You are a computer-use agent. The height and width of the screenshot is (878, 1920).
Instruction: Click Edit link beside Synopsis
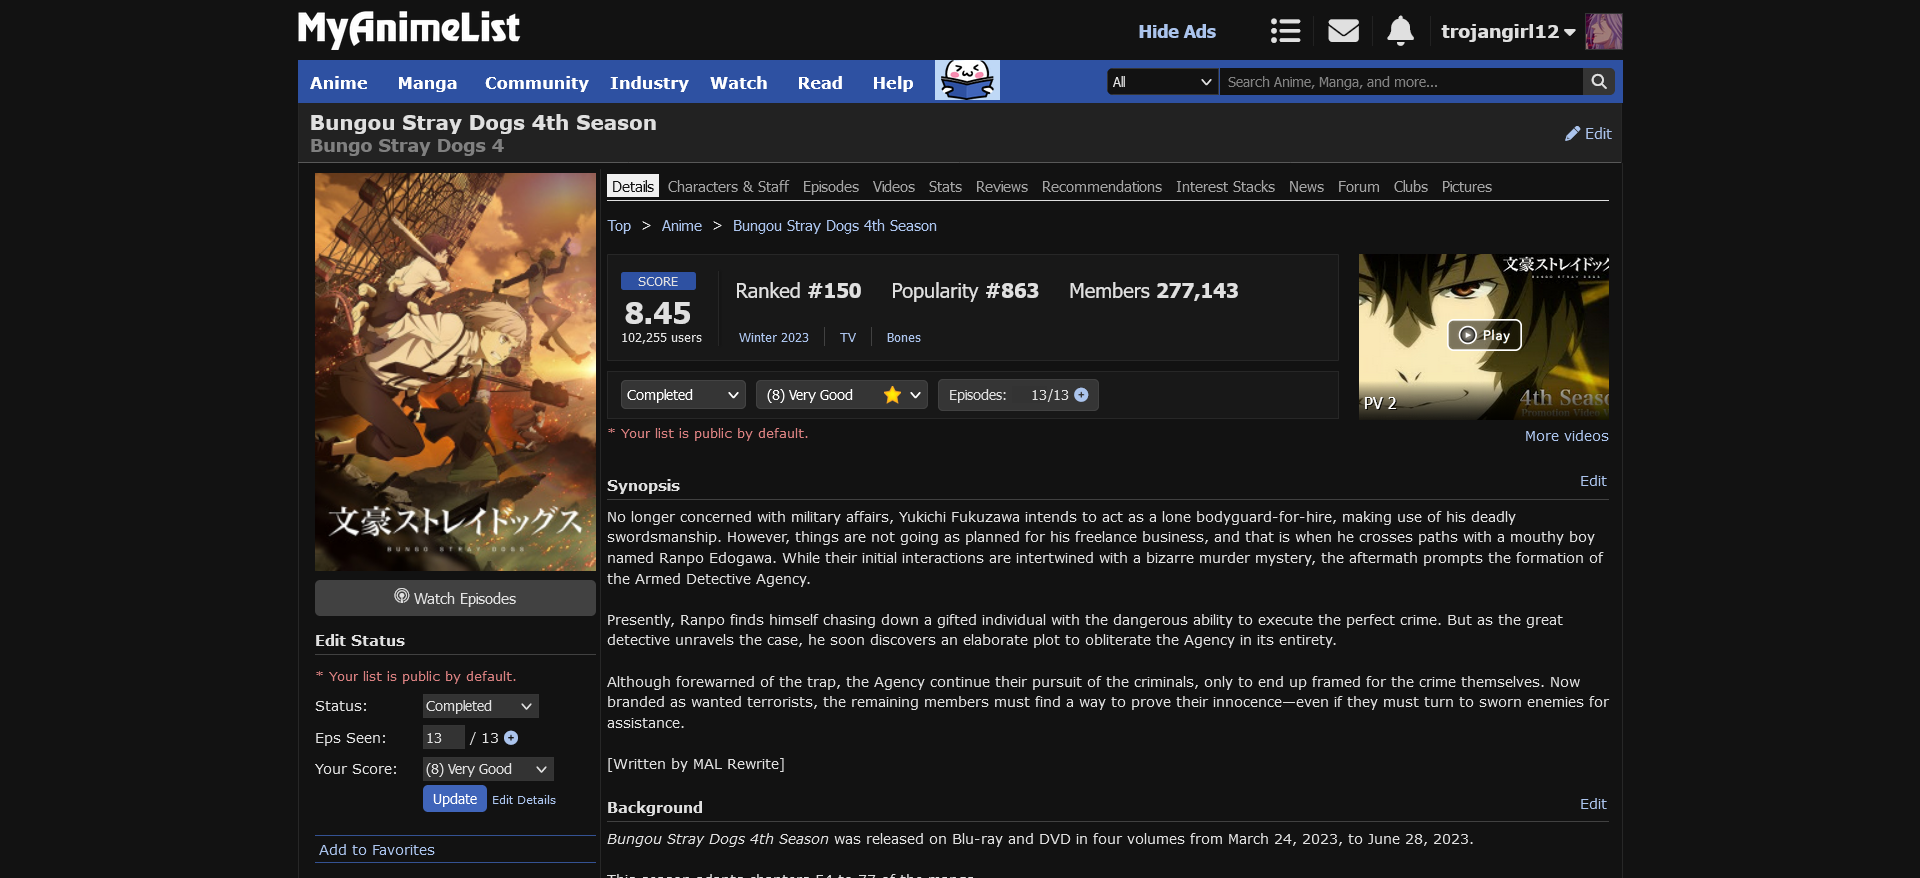1593,481
